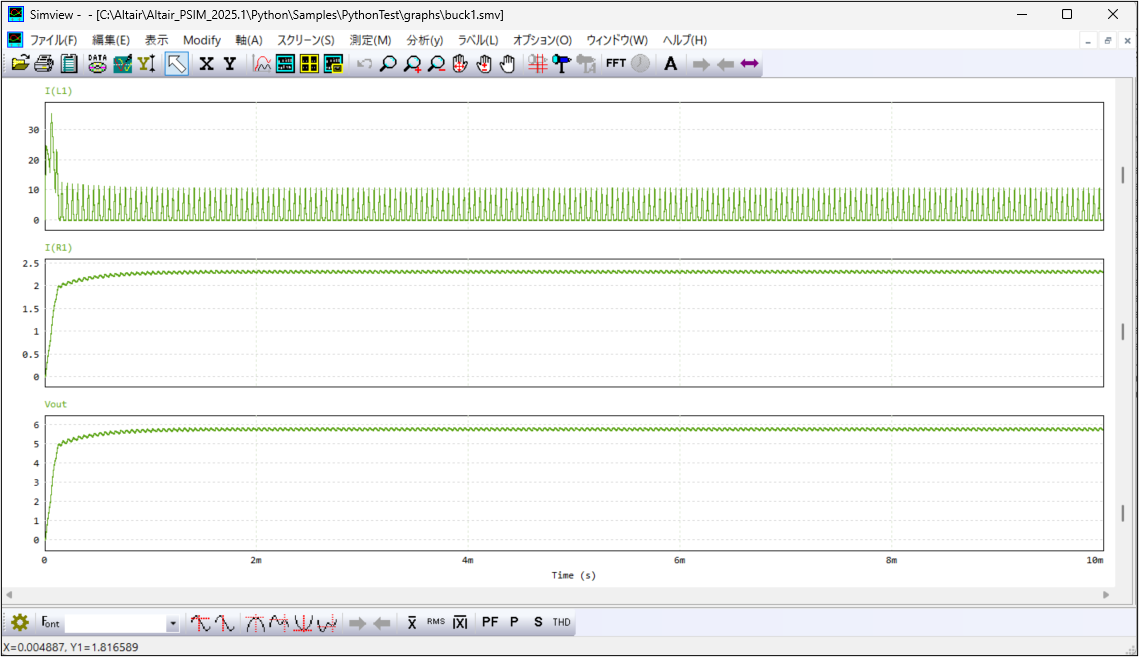
Task: Click the X axis settings icon
Action: coord(206,64)
